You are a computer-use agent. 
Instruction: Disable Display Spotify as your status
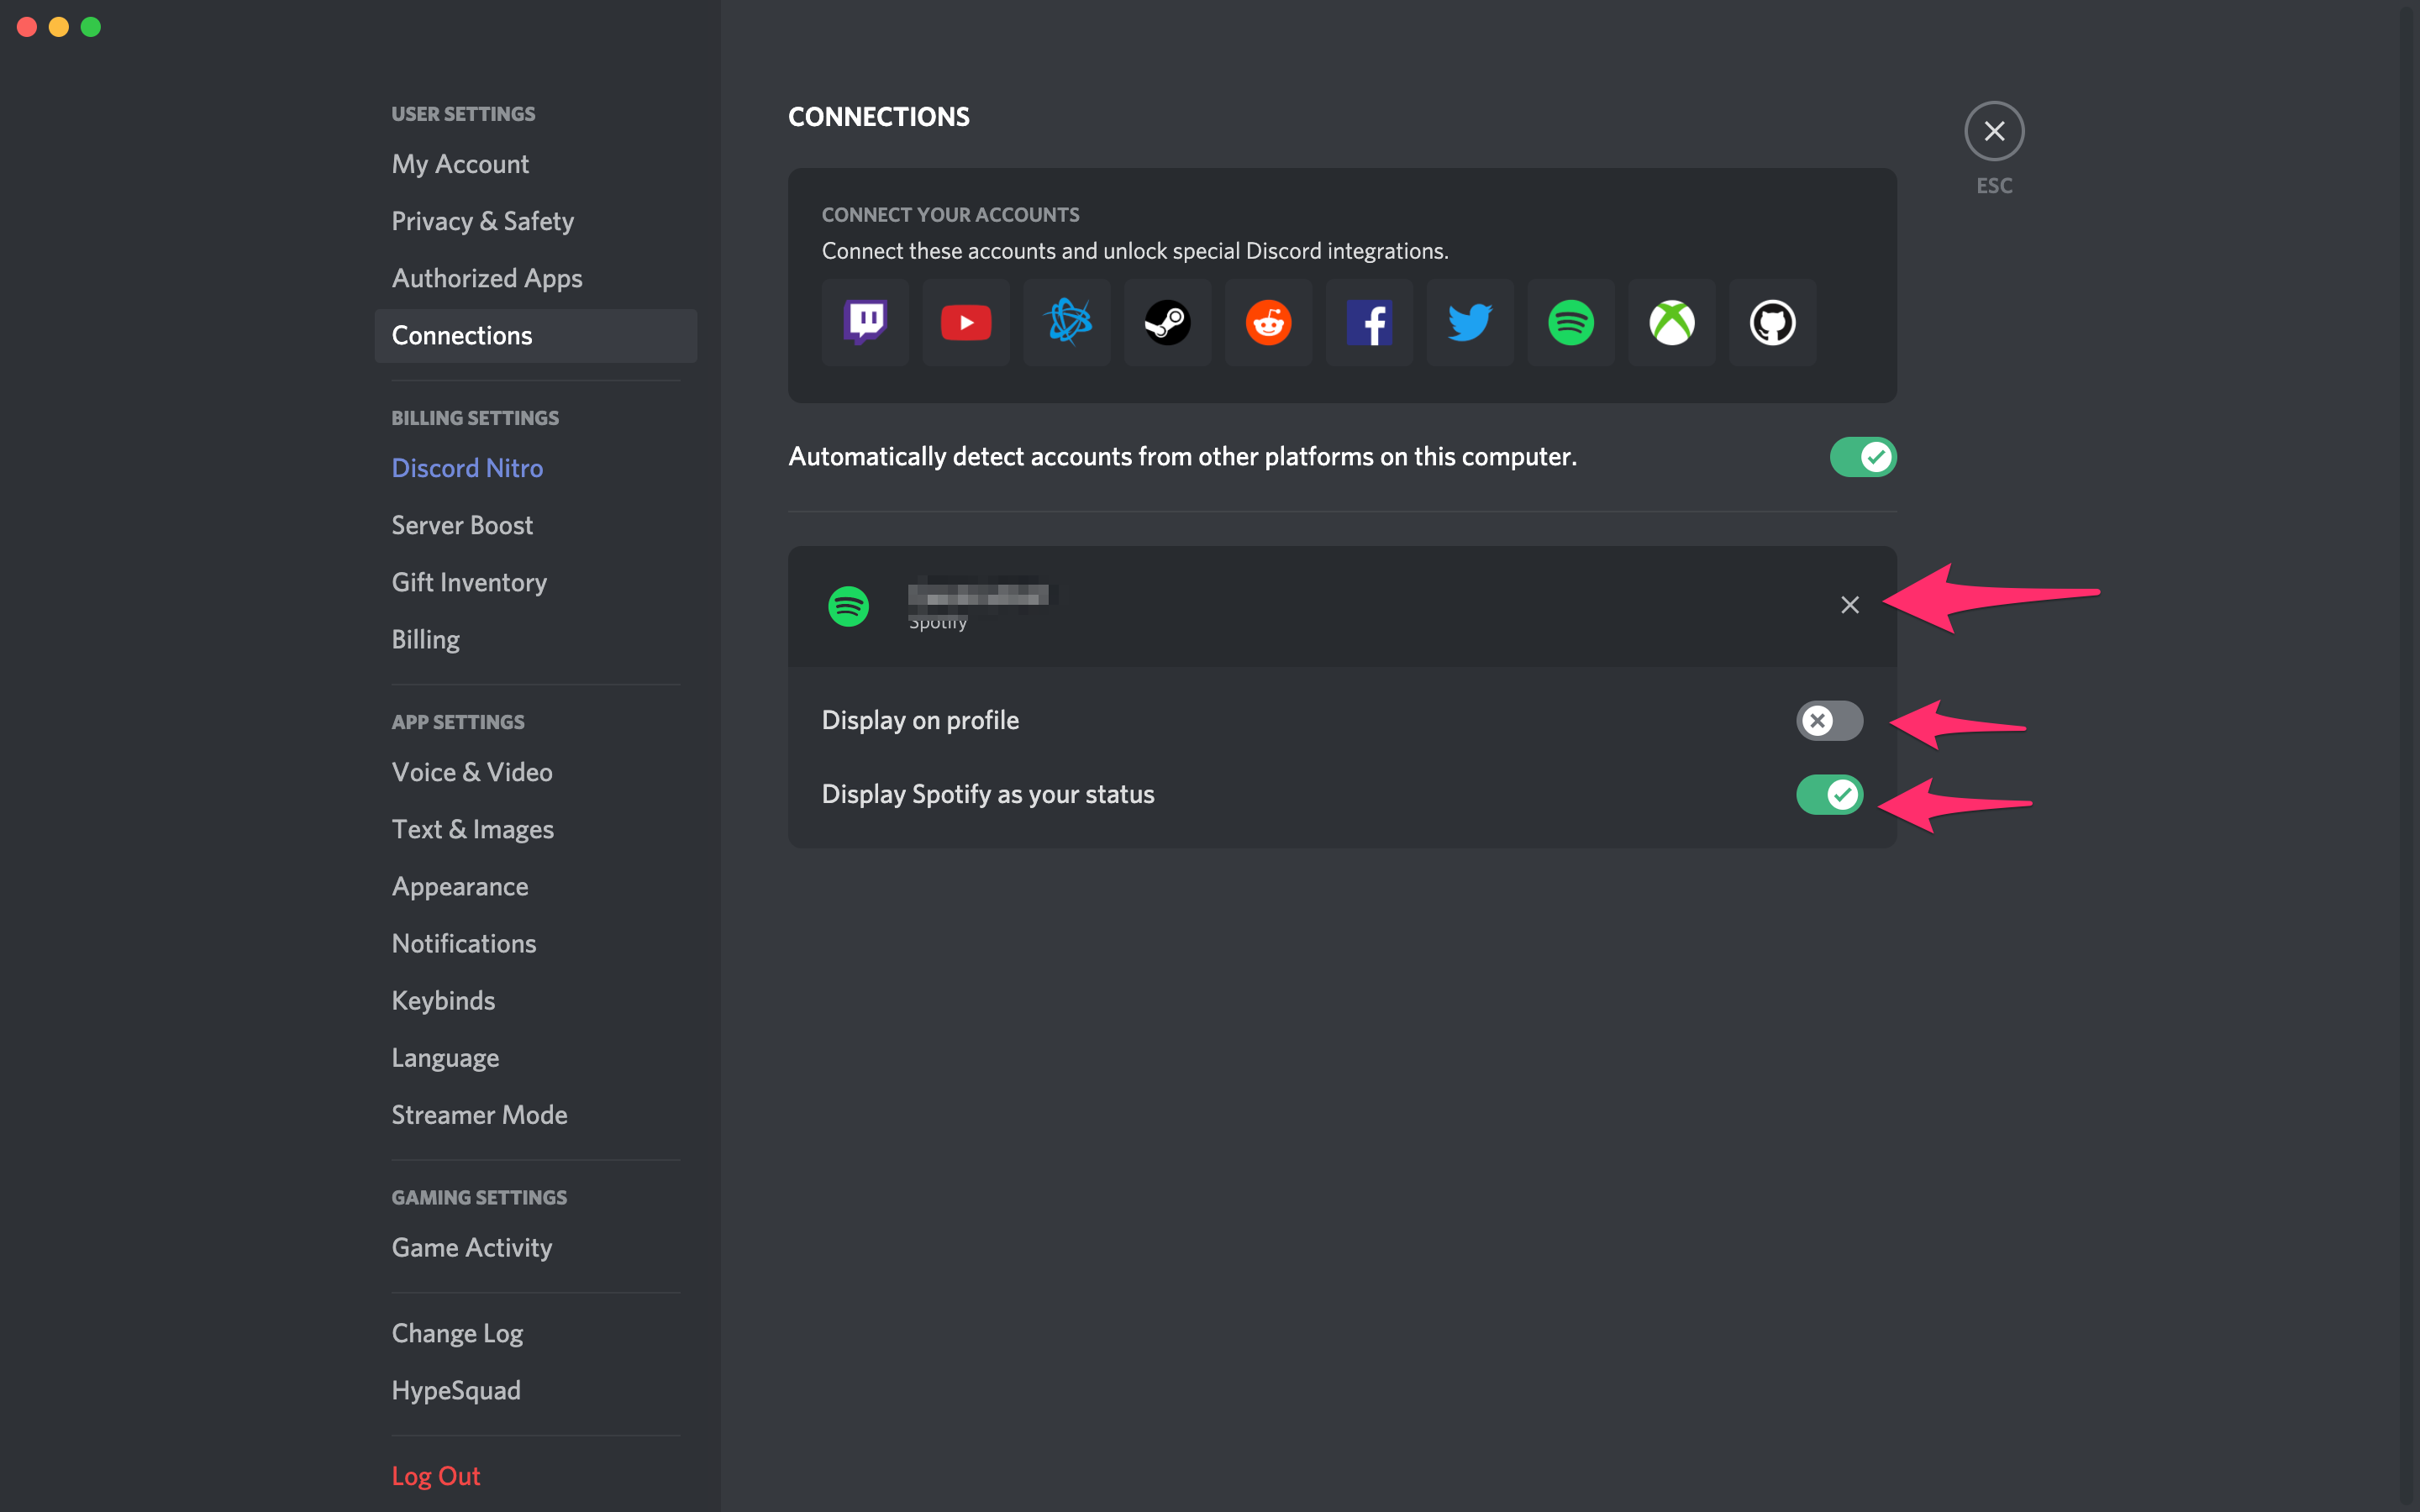[x=1830, y=794]
